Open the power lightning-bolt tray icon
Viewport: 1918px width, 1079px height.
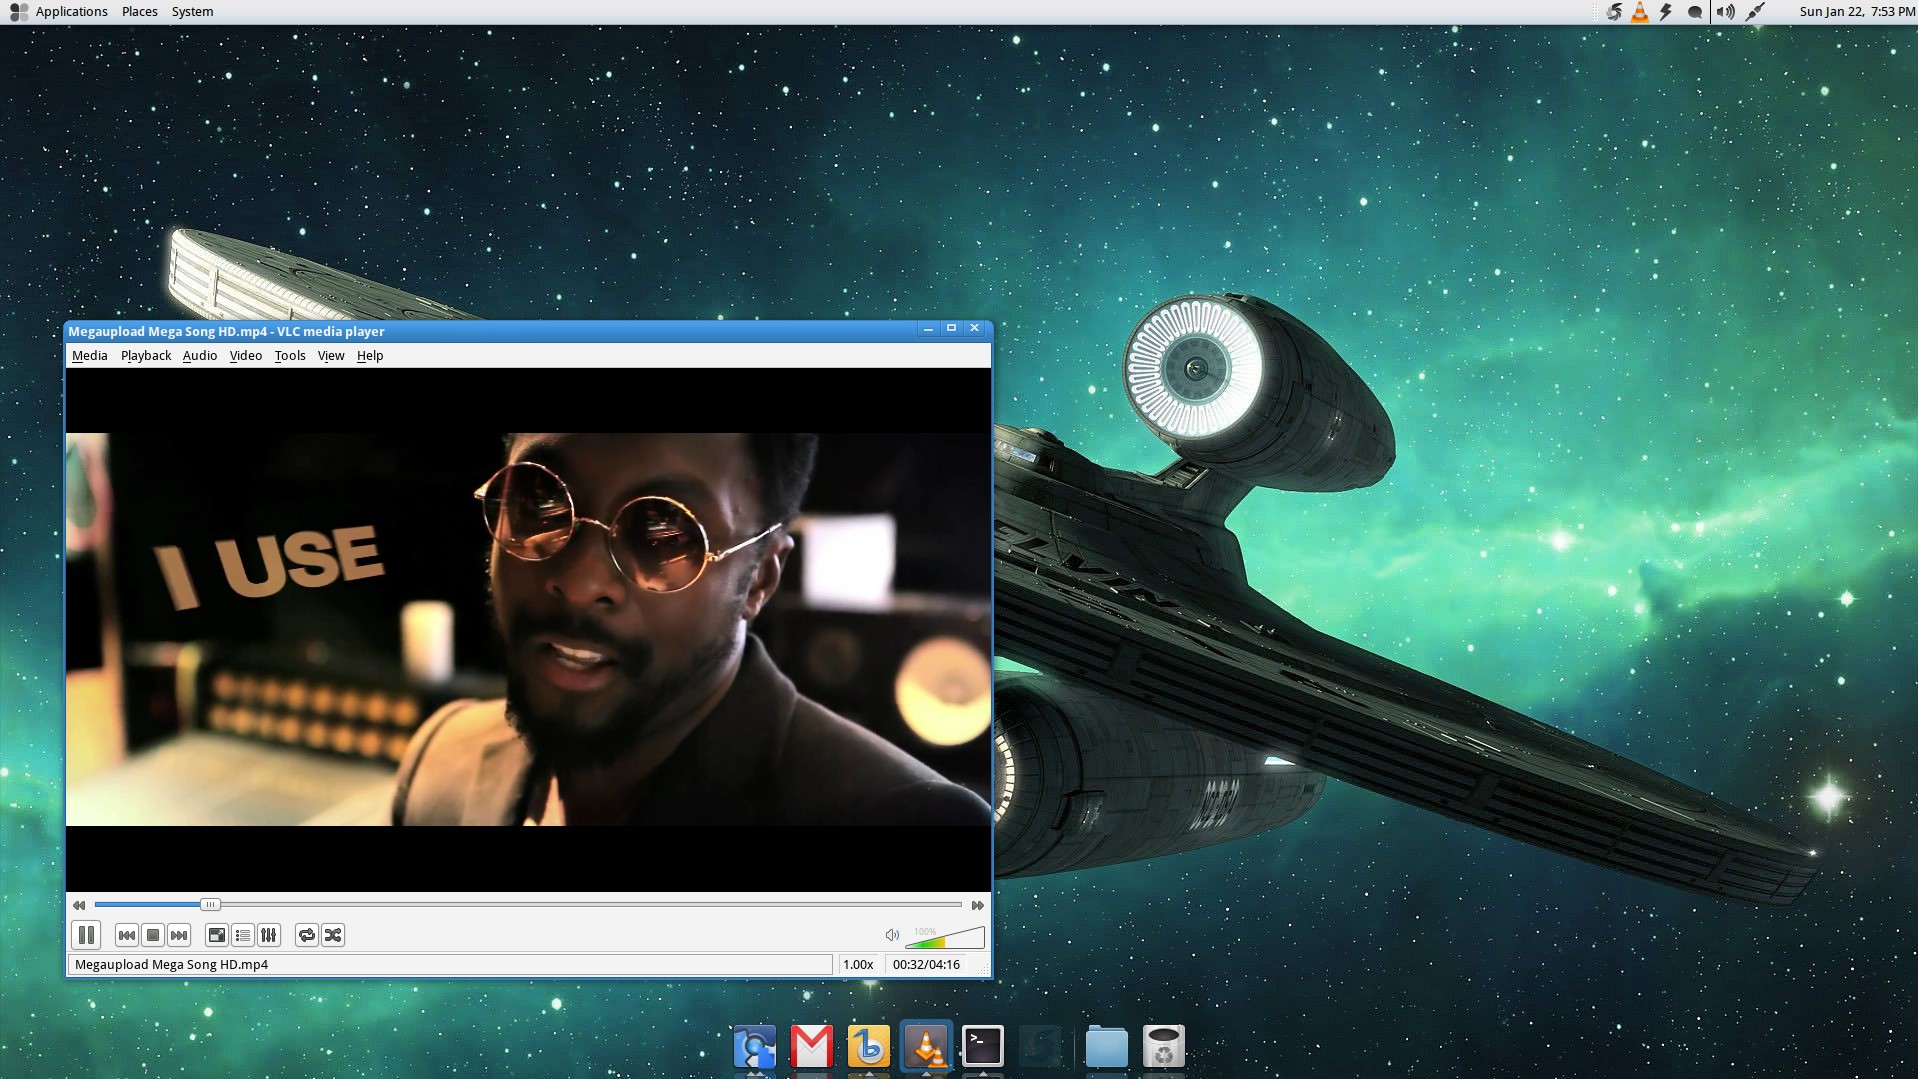tap(1666, 12)
